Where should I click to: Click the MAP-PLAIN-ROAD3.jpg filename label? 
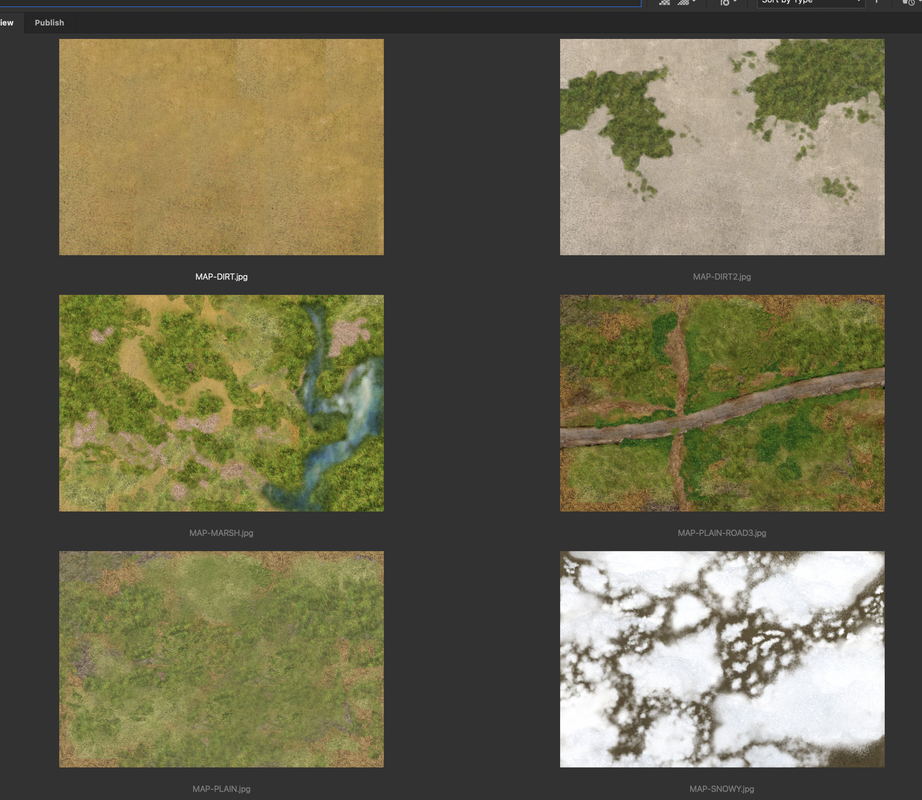click(722, 533)
